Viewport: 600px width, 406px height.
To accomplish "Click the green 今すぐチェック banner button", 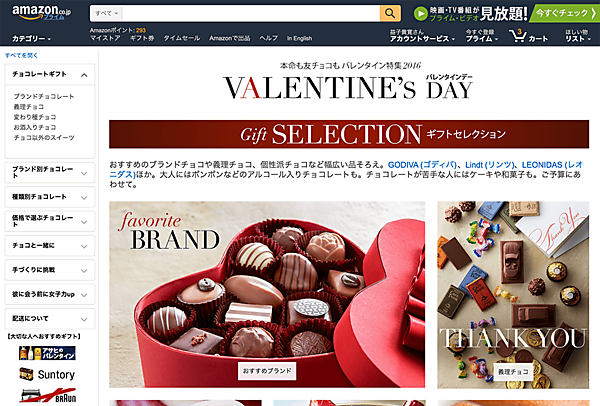I will (565, 13).
